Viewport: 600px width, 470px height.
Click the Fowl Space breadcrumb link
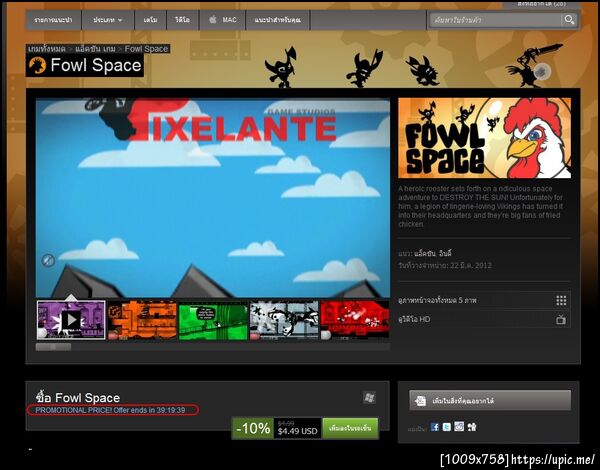[x=146, y=49]
